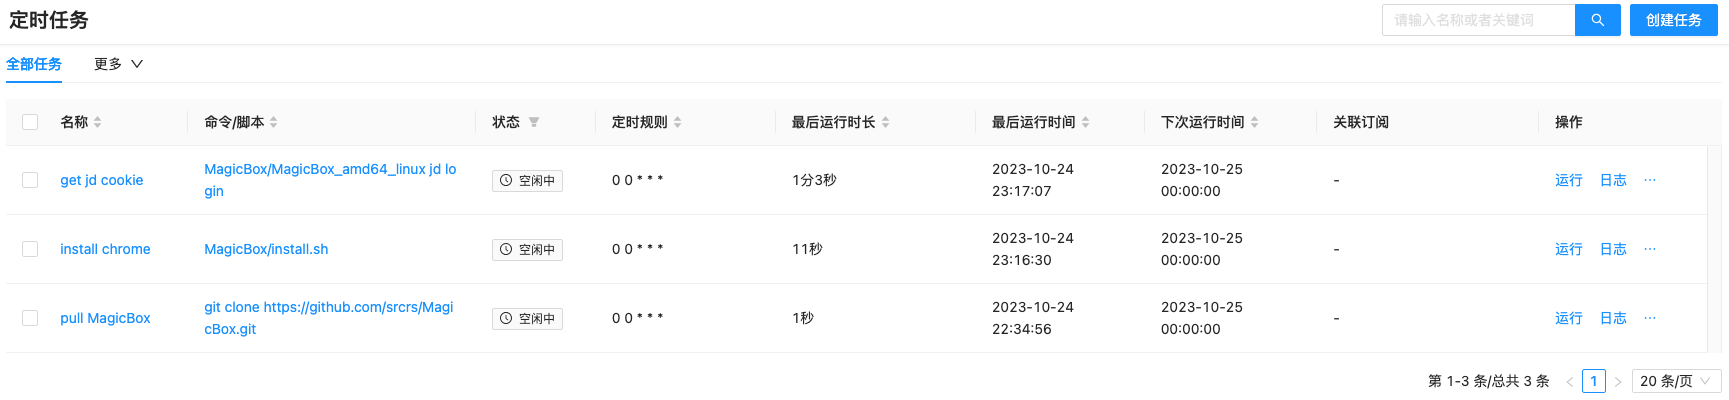Screen dimensions: 1729x400
Task: Expand the 更多 dropdown
Action: (x=118, y=64)
